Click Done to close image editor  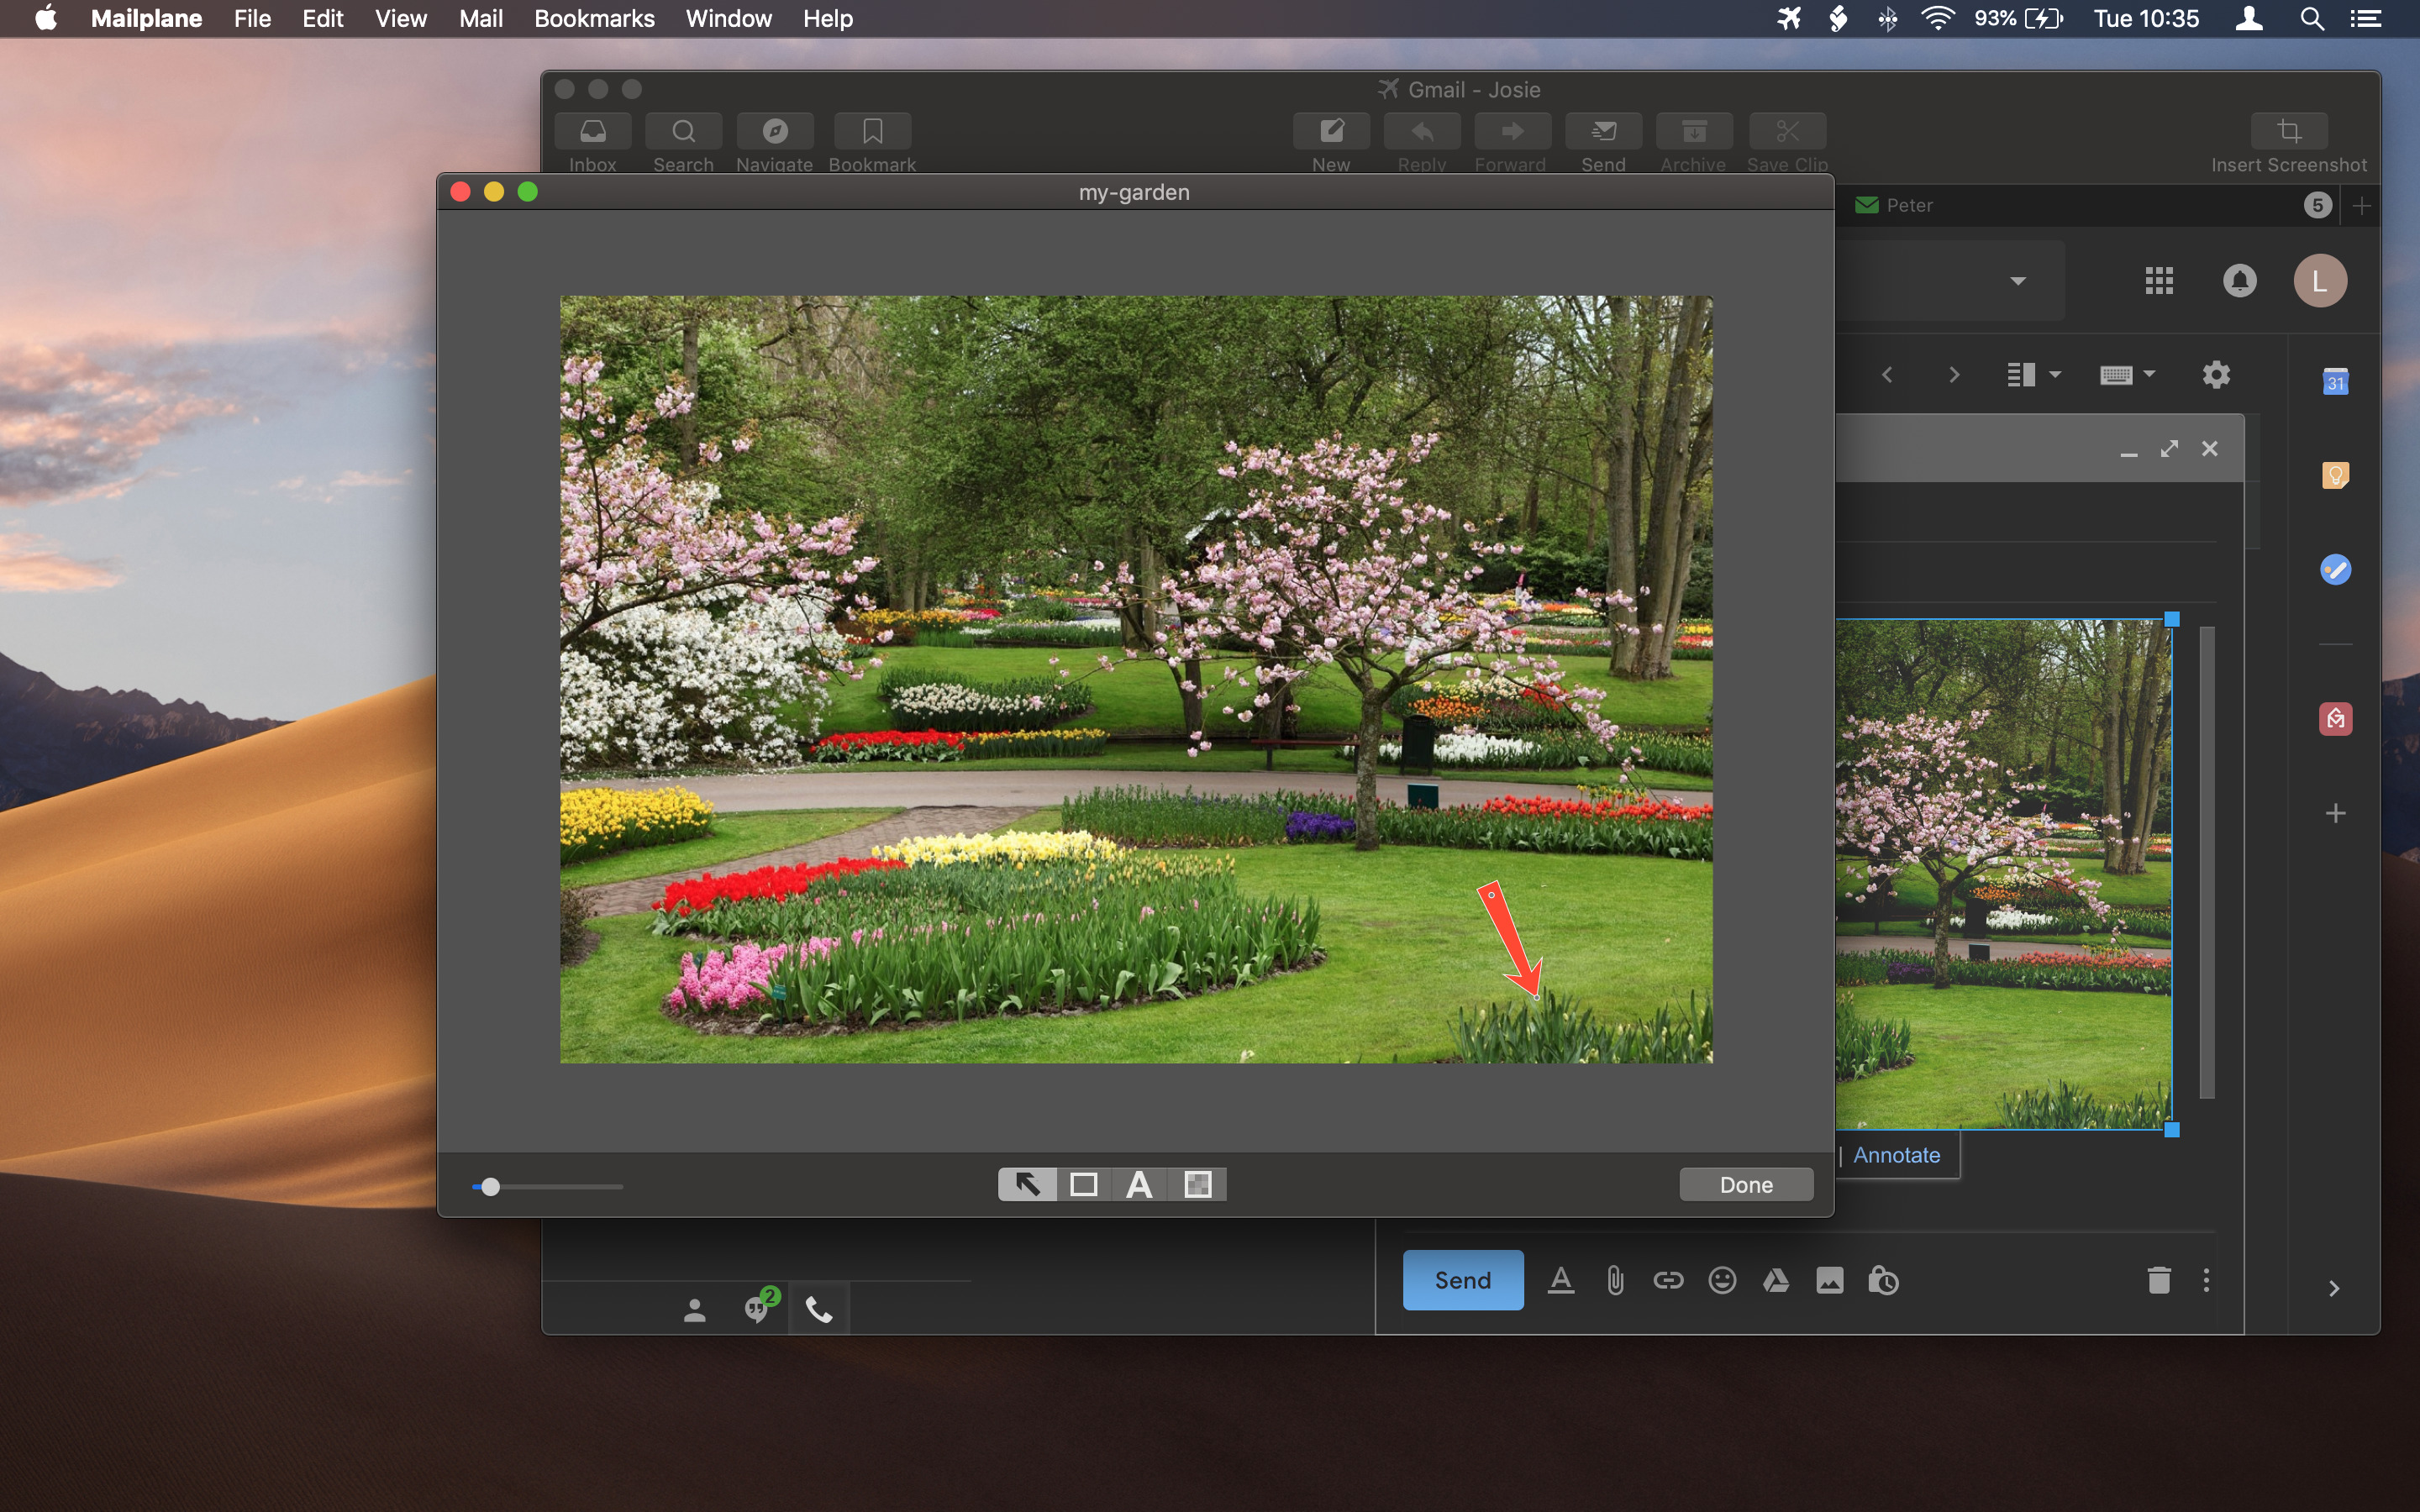[x=1744, y=1184]
